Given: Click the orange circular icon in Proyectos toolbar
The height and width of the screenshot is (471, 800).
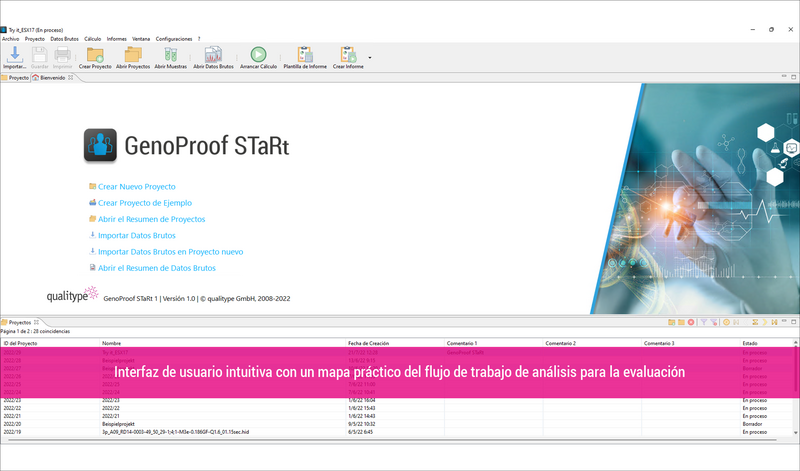Looking at the screenshot, I should click(x=727, y=322).
